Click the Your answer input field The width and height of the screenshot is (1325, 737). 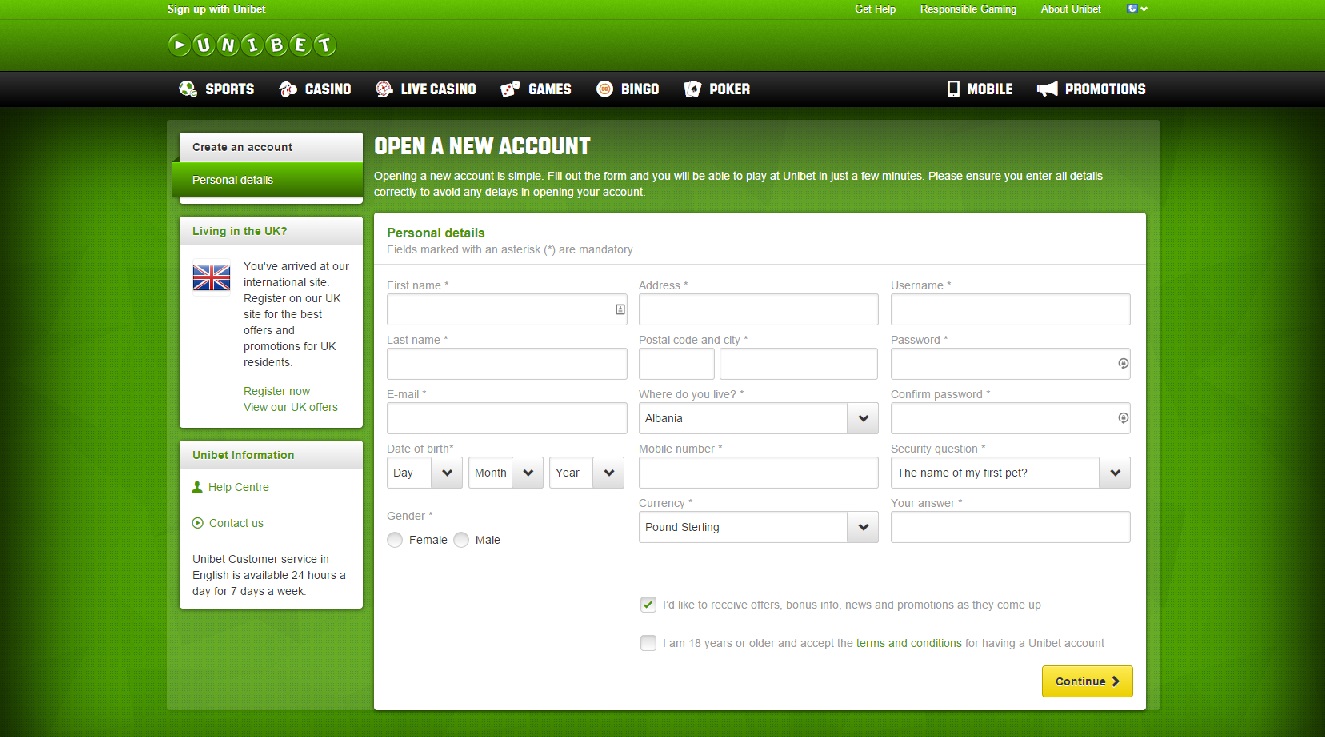click(x=1011, y=527)
